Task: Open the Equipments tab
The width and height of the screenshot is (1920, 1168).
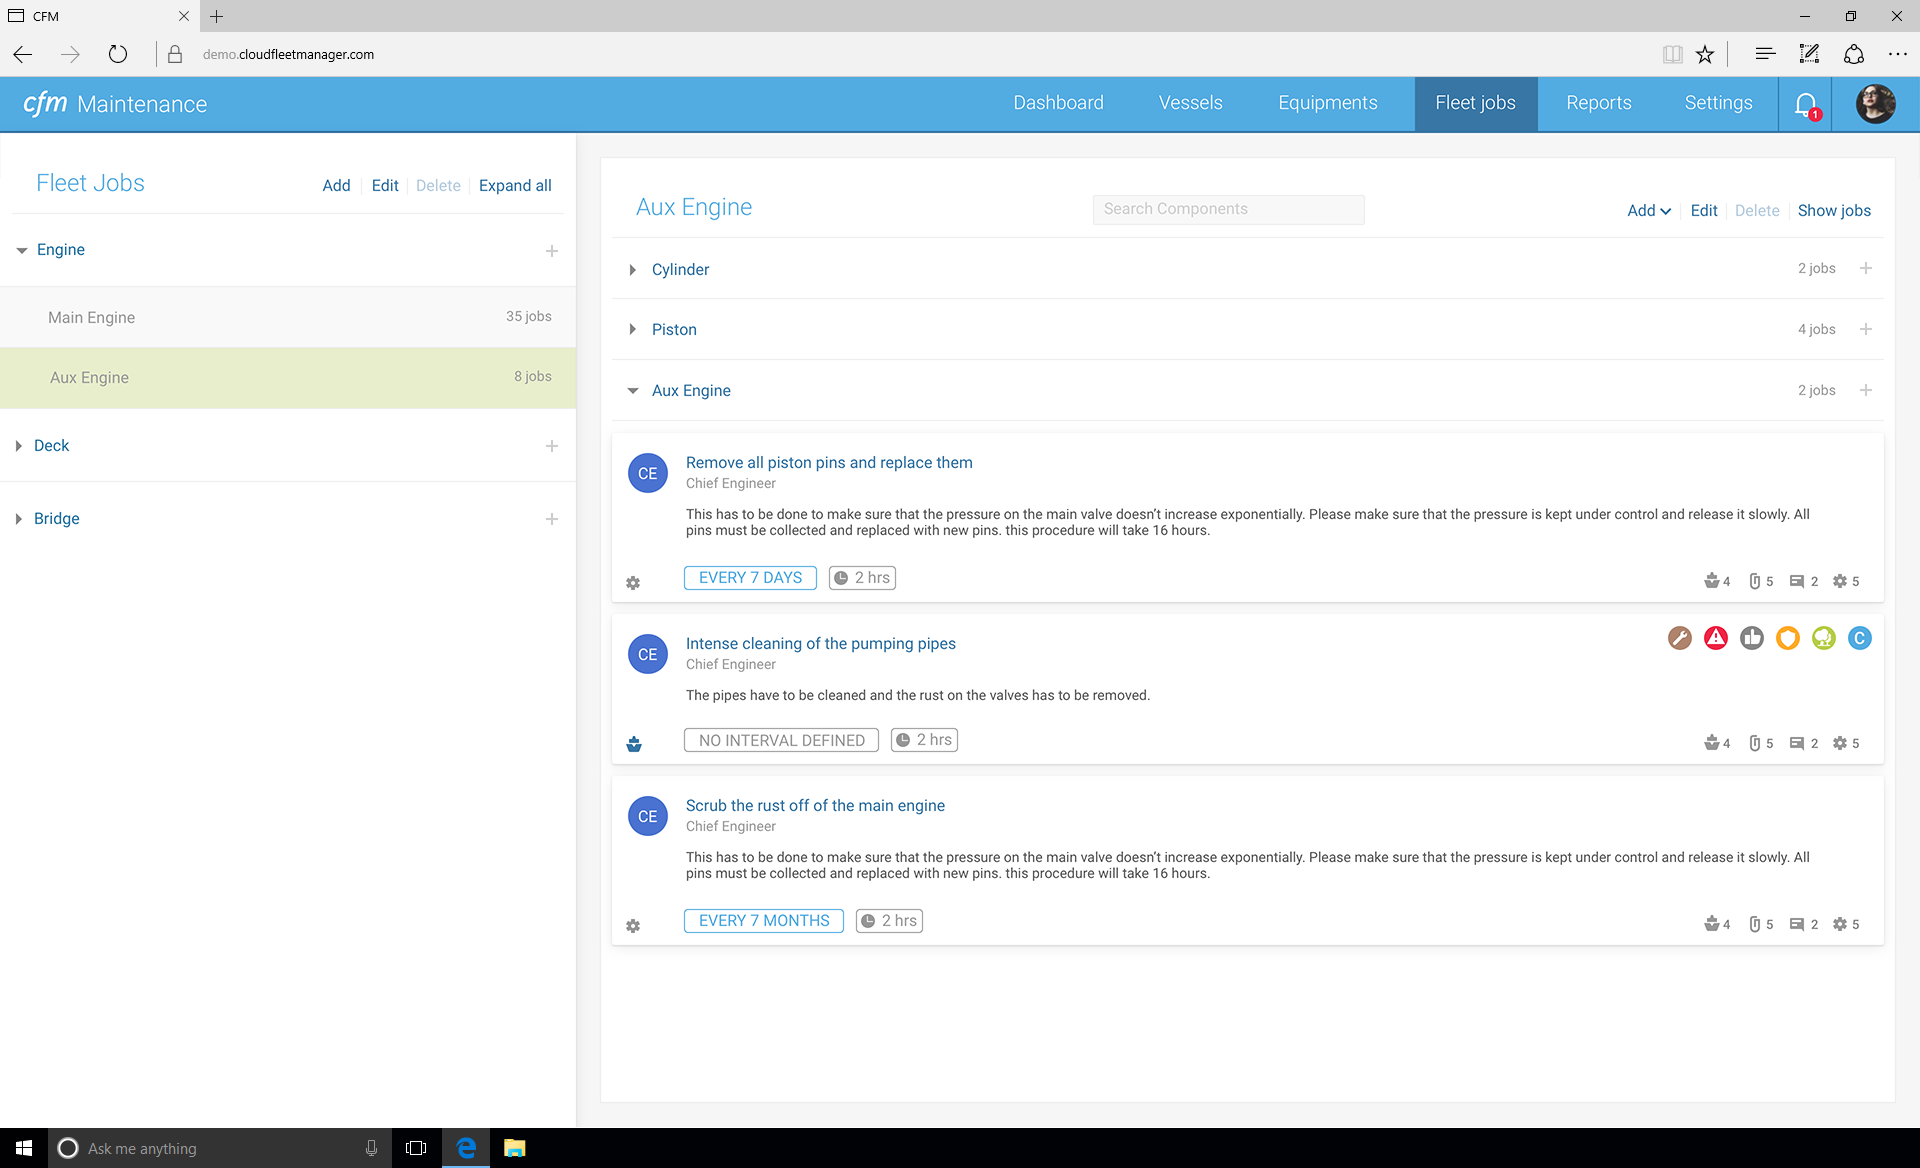Action: pos(1327,103)
